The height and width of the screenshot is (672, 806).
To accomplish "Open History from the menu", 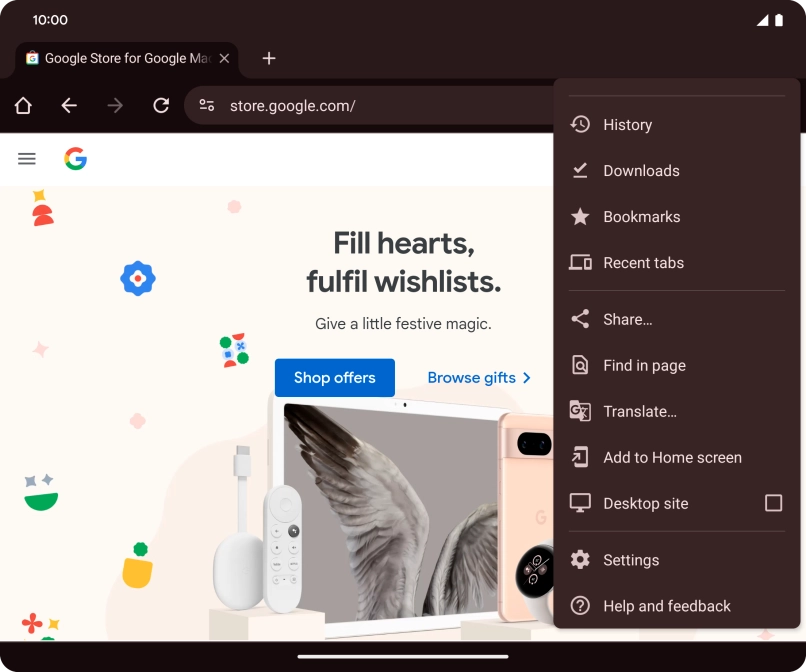I will [x=627, y=125].
